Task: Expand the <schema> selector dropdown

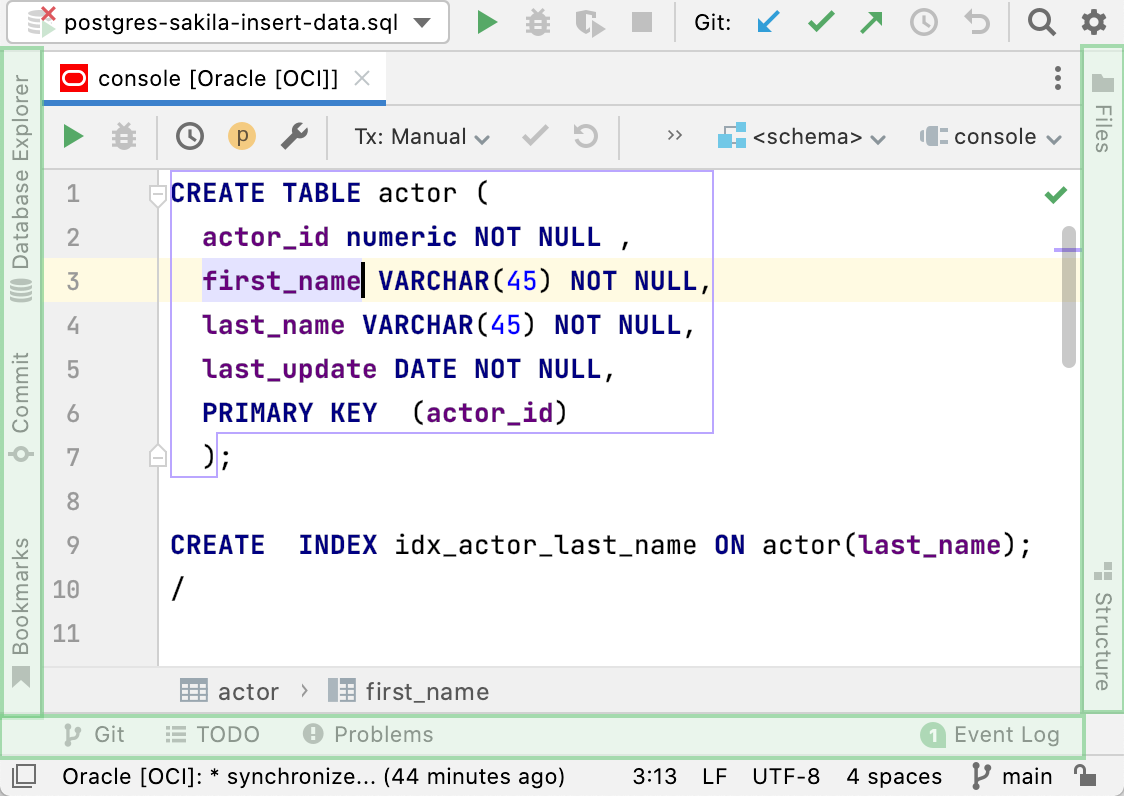Action: point(803,137)
